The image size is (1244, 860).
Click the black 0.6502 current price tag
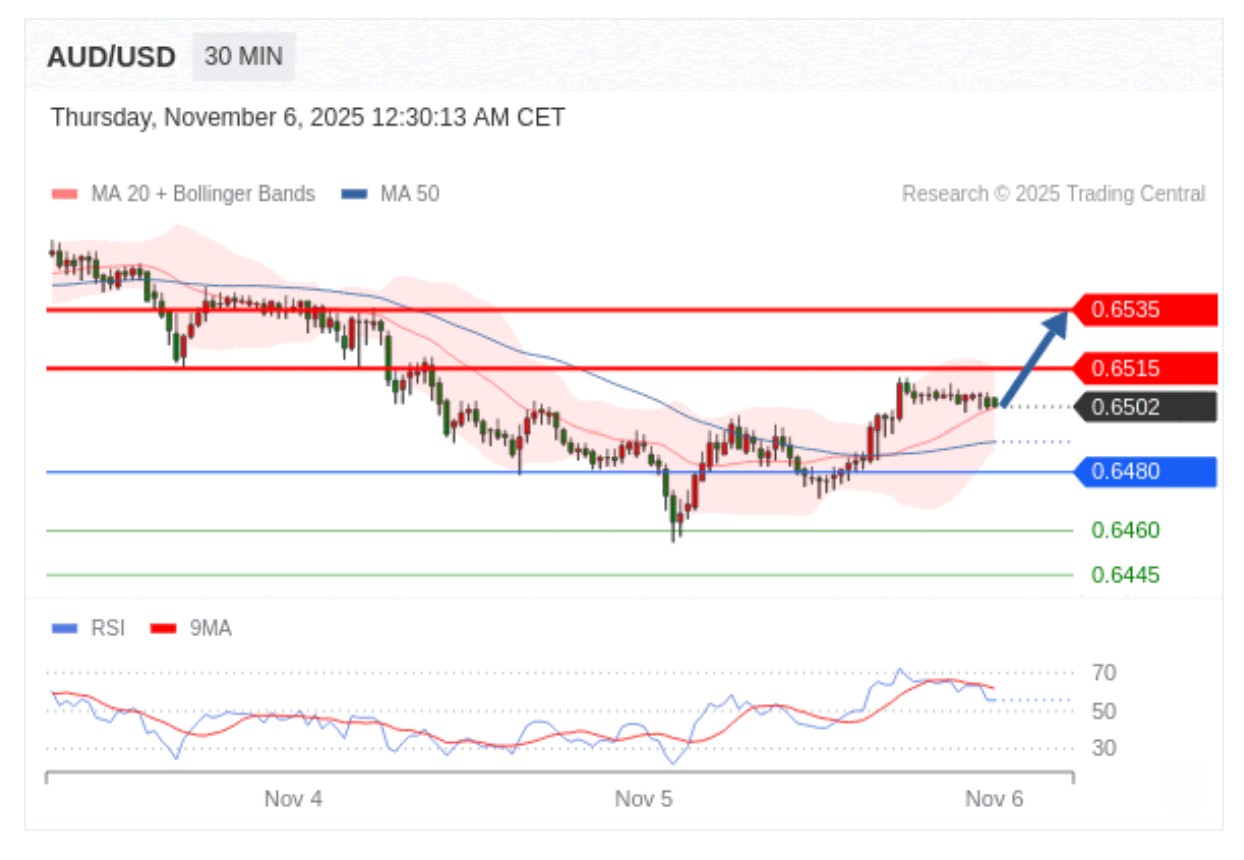click(x=1144, y=407)
